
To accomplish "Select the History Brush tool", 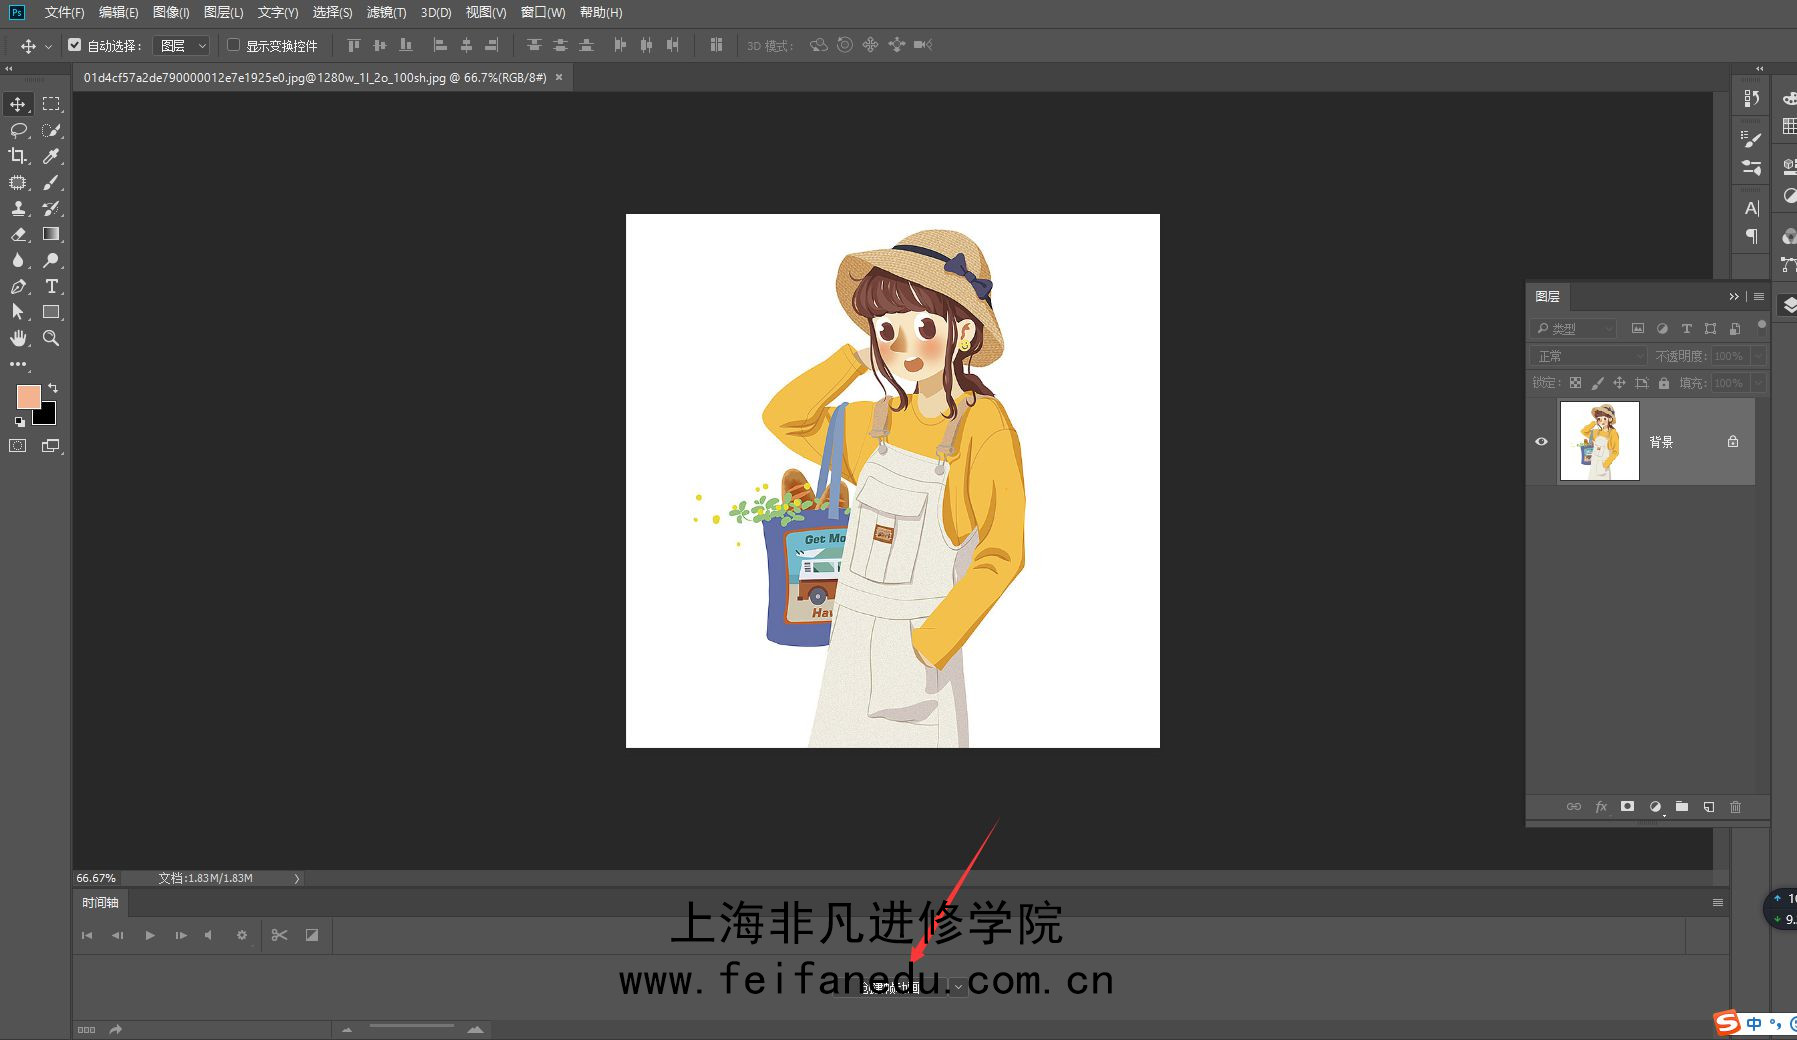I will tap(51, 208).
